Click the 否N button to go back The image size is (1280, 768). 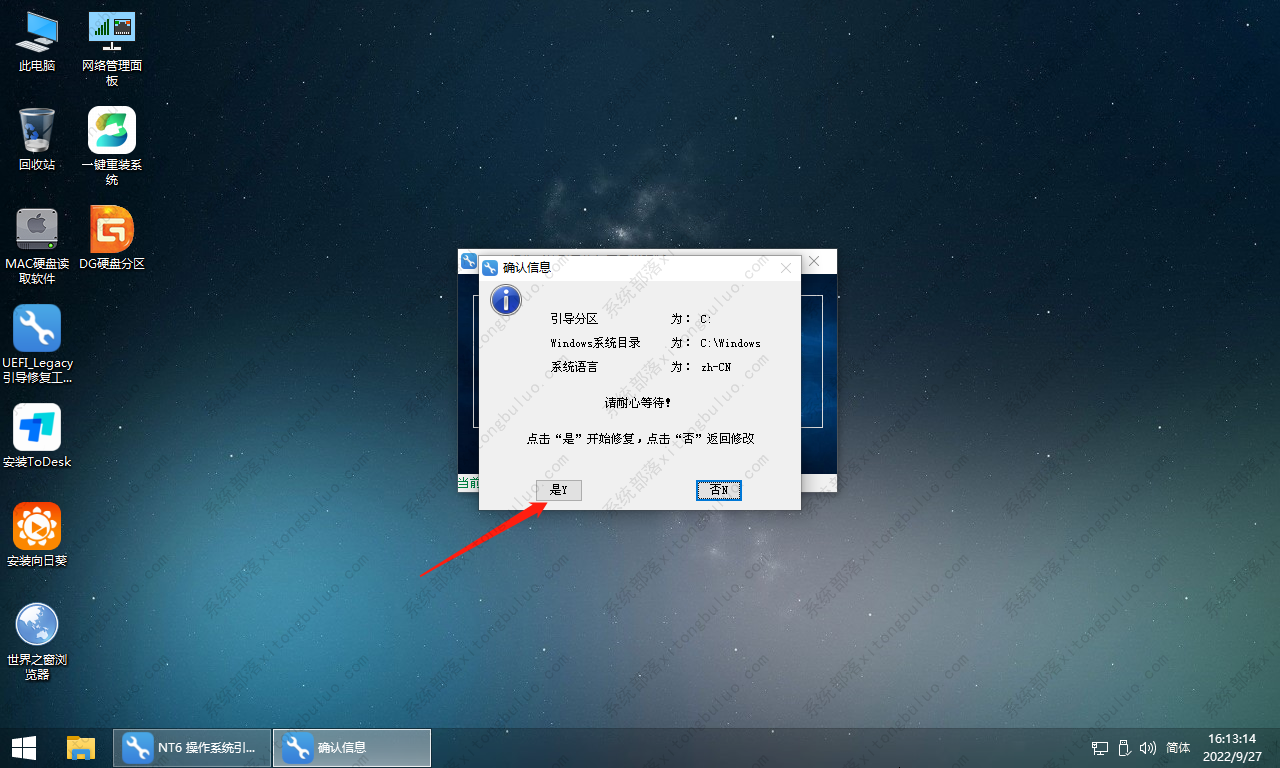[x=718, y=490]
